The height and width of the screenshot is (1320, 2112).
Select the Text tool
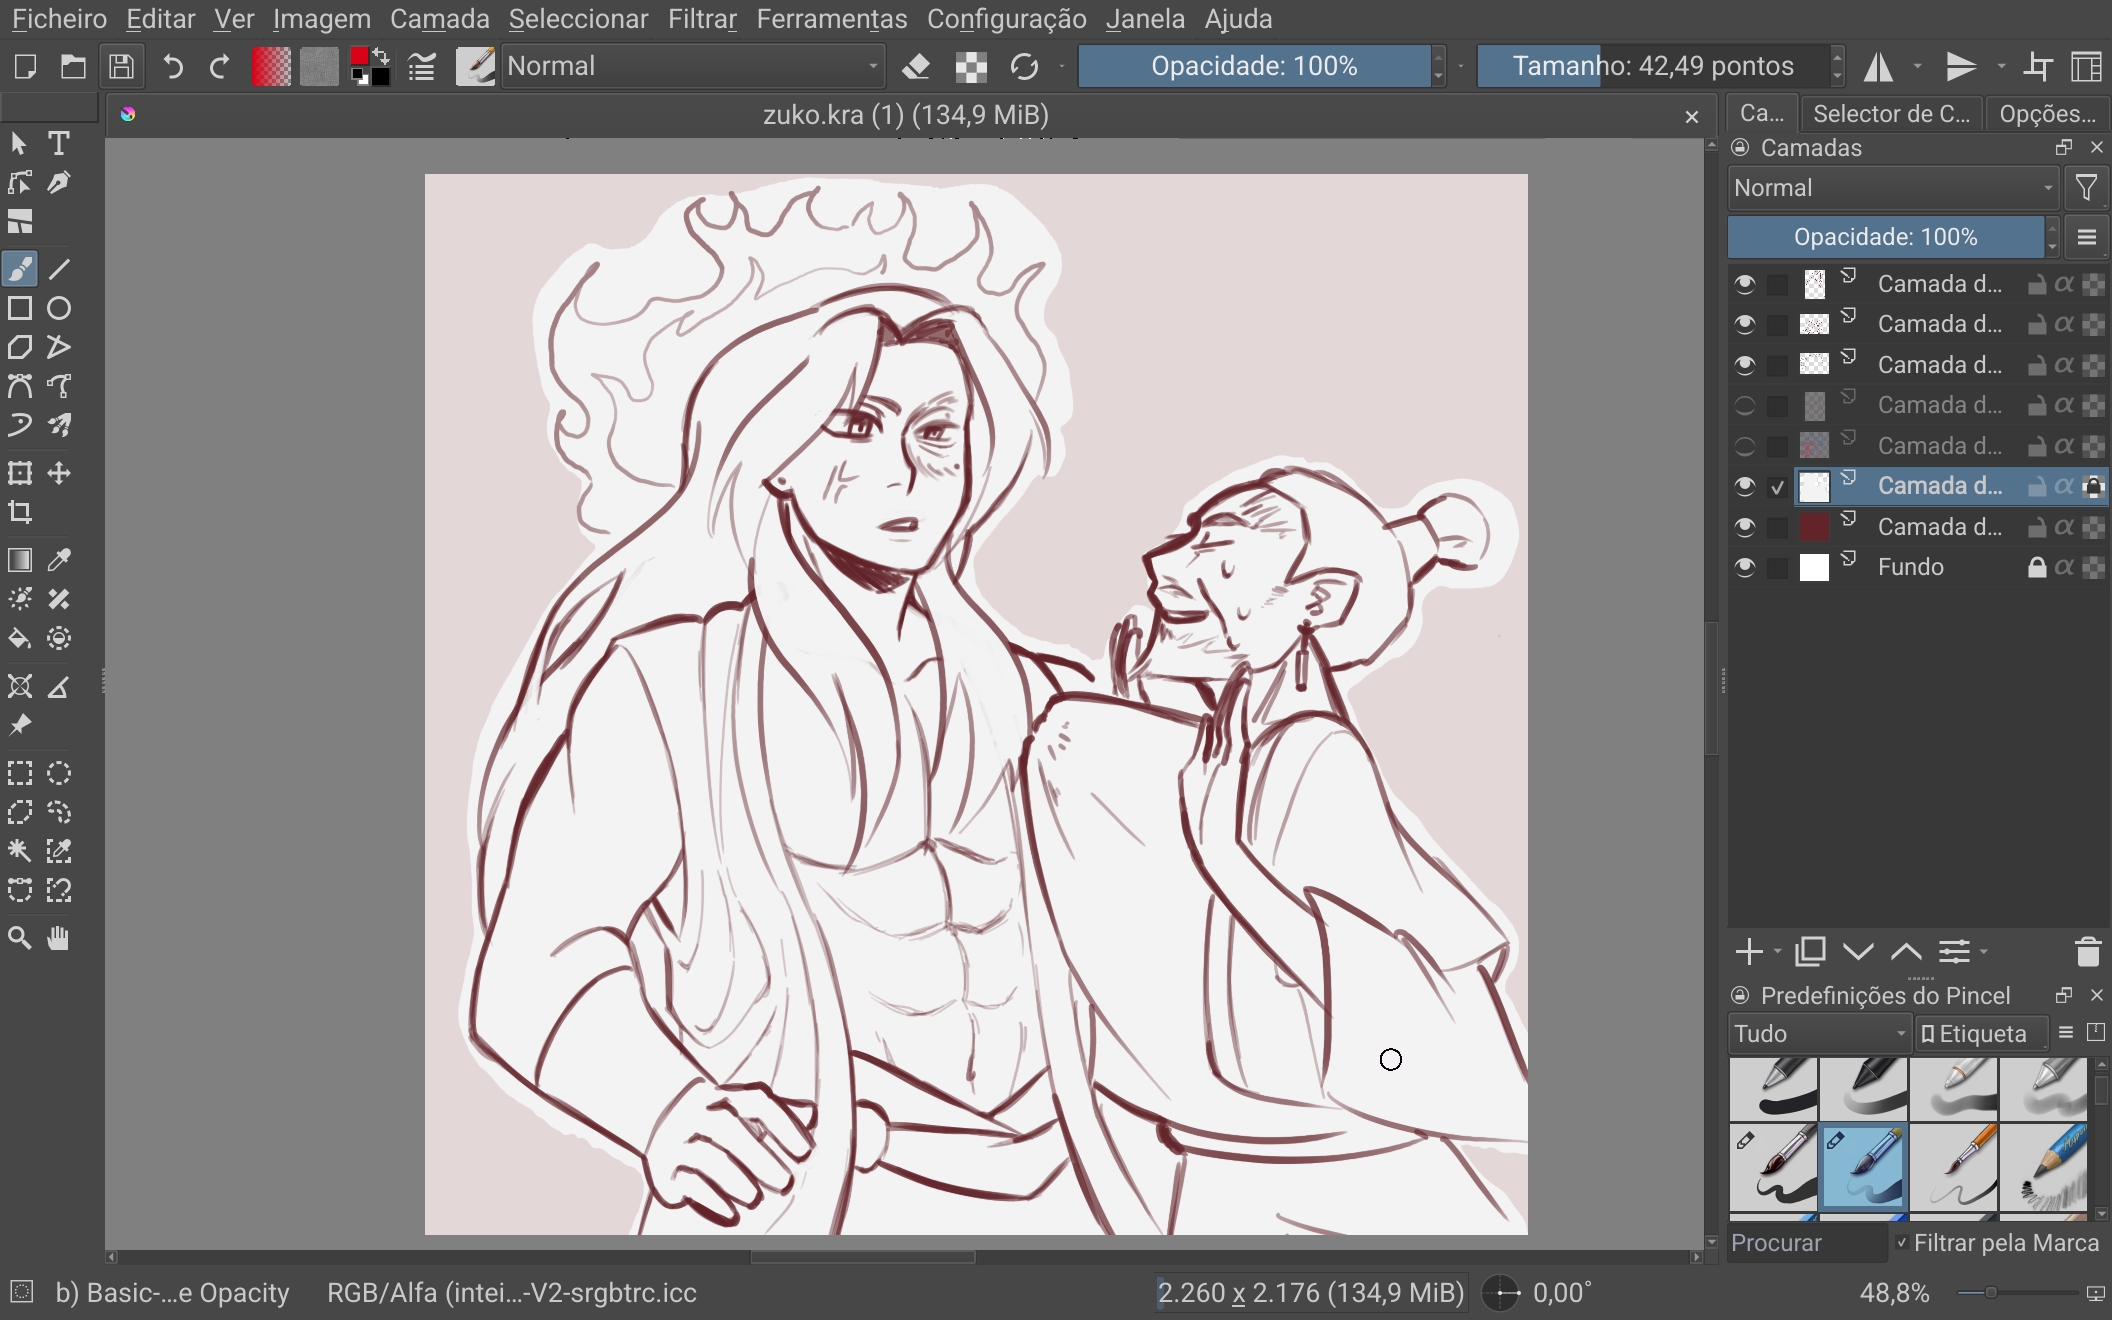(59, 144)
